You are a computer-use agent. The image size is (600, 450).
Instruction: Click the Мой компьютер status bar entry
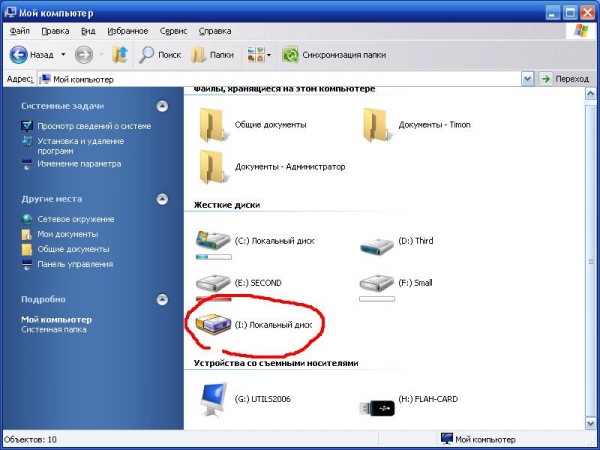478,439
